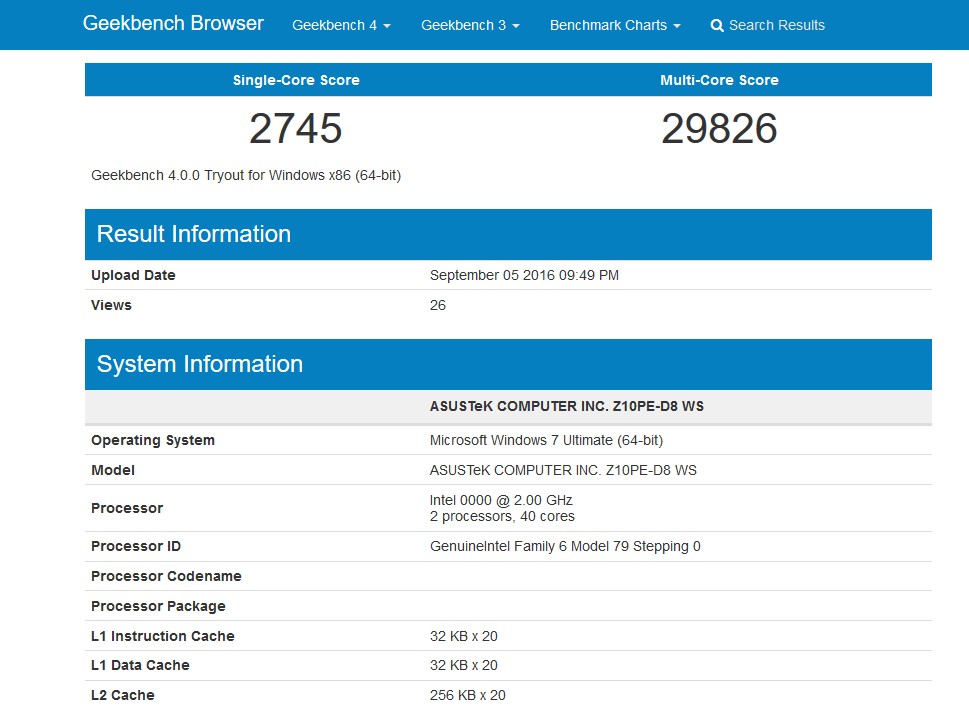Click the magnifying glass search icon

click(717, 25)
